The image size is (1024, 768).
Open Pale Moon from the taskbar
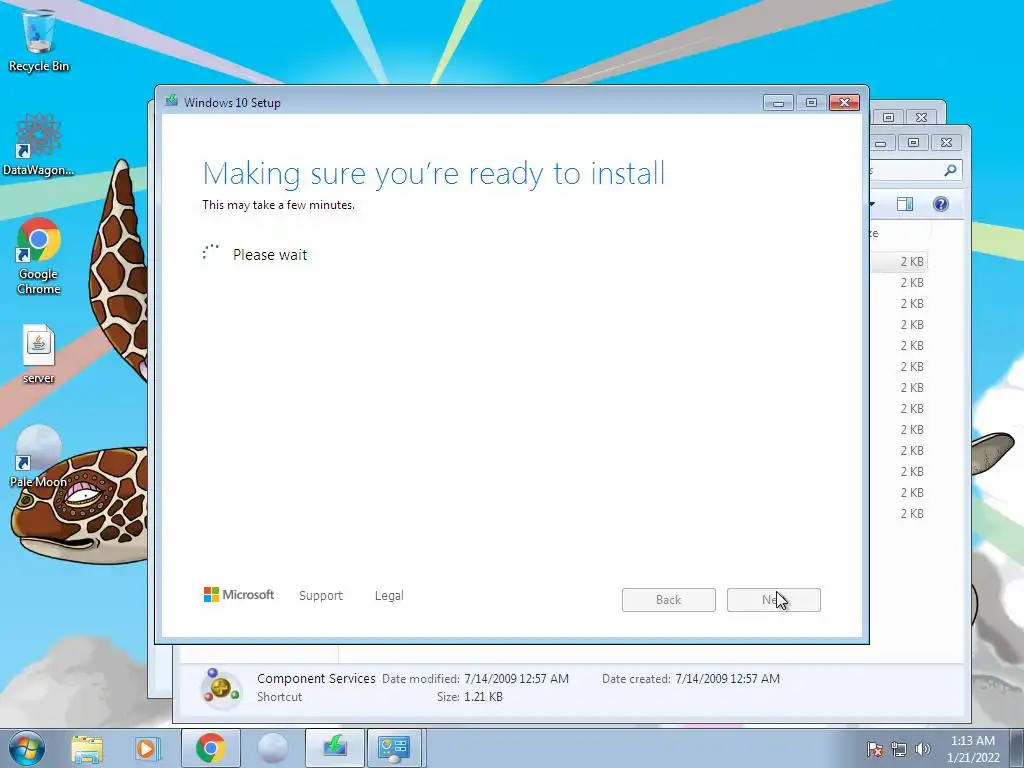pyautogui.click(x=272, y=748)
